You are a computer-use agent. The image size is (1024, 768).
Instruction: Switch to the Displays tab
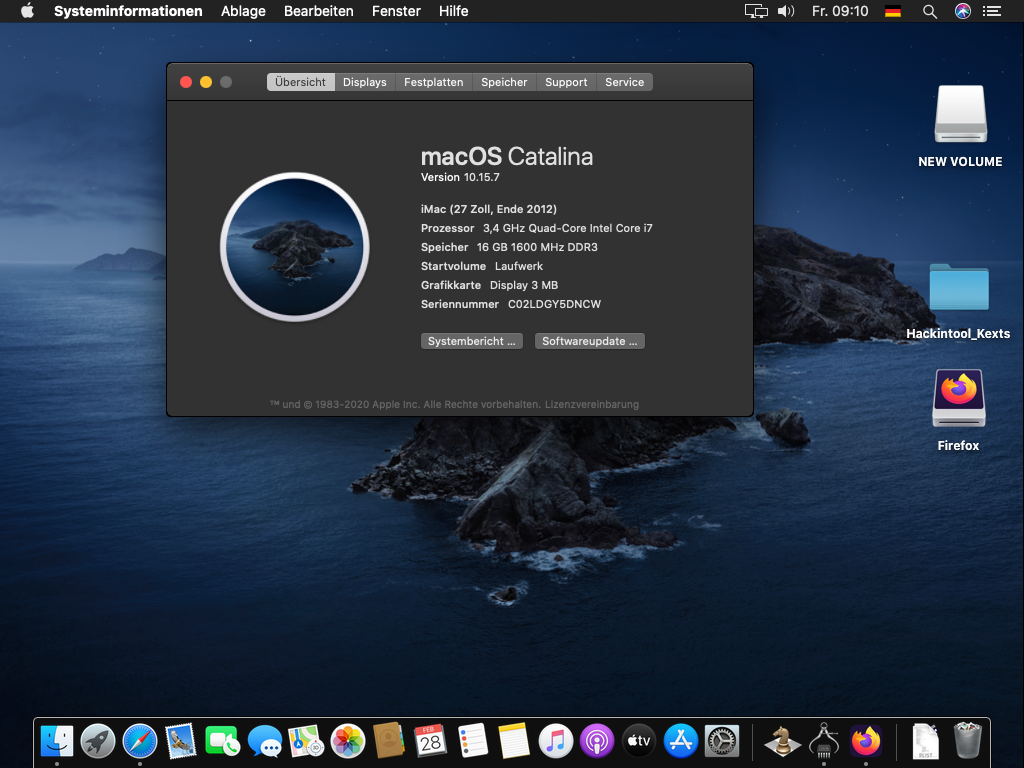364,82
